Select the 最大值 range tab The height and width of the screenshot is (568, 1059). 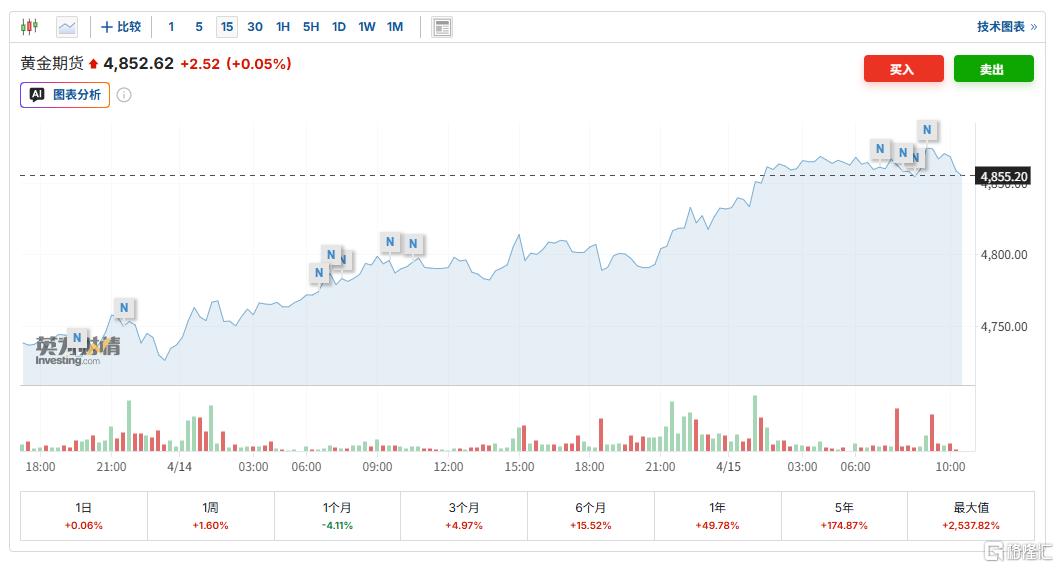pyautogui.click(x=970, y=516)
